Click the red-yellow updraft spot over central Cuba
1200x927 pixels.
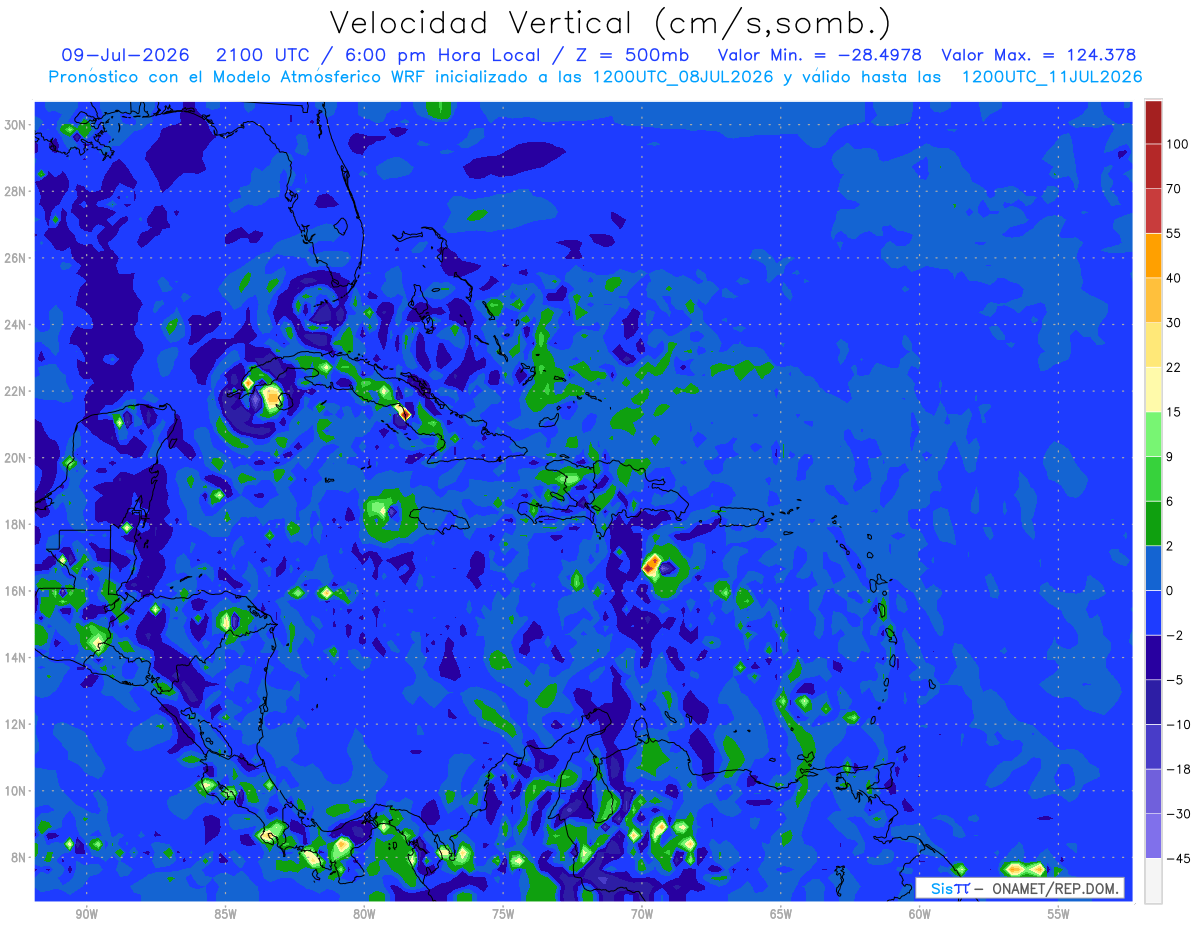pyautogui.click(x=403, y=412)
